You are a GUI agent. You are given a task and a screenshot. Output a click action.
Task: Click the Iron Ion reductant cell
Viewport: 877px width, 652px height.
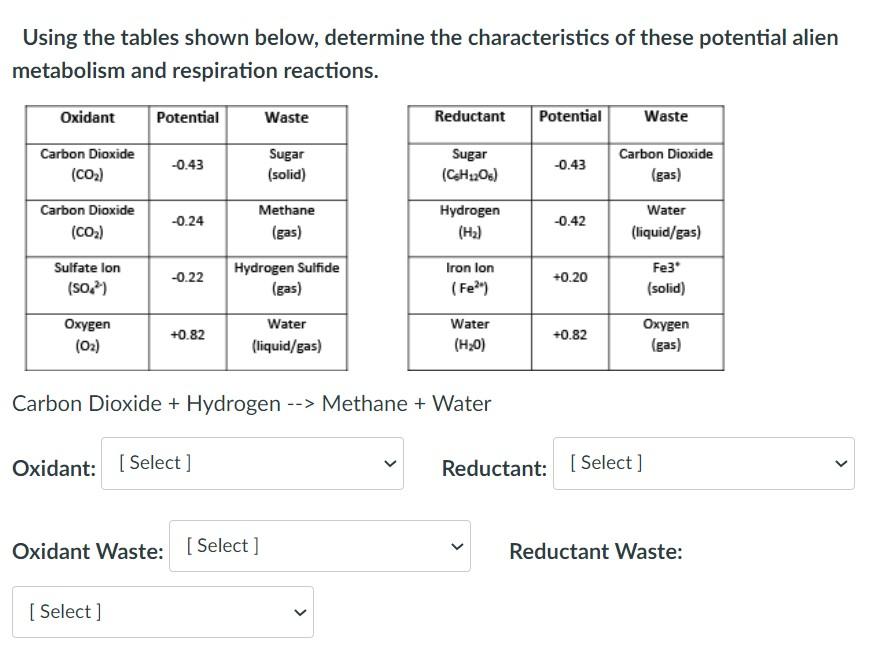click(x=470, y=278)
